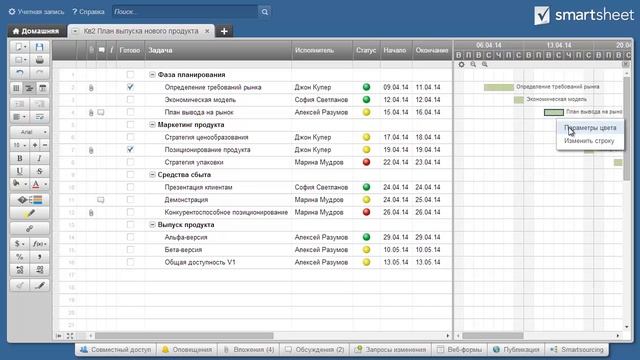Click the Undo arrow icon
Screen dimensions: 640x360
click(x=19, y=73)
